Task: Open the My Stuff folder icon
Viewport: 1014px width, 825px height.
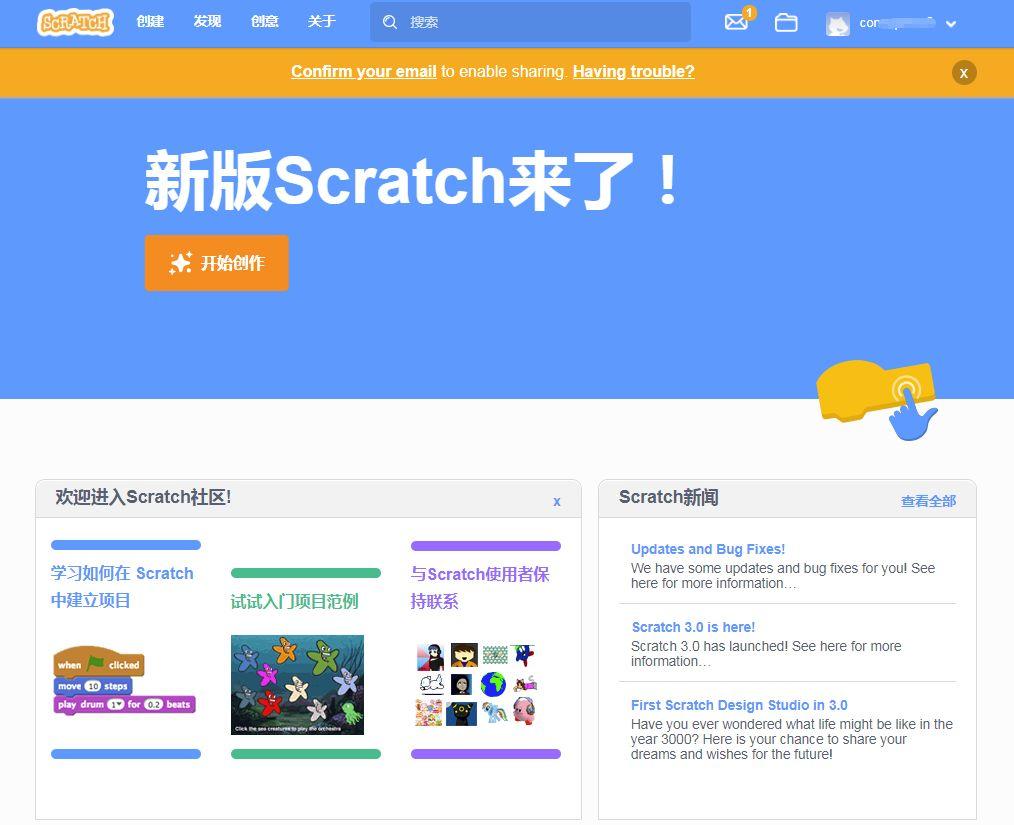Action: point(786,23)
